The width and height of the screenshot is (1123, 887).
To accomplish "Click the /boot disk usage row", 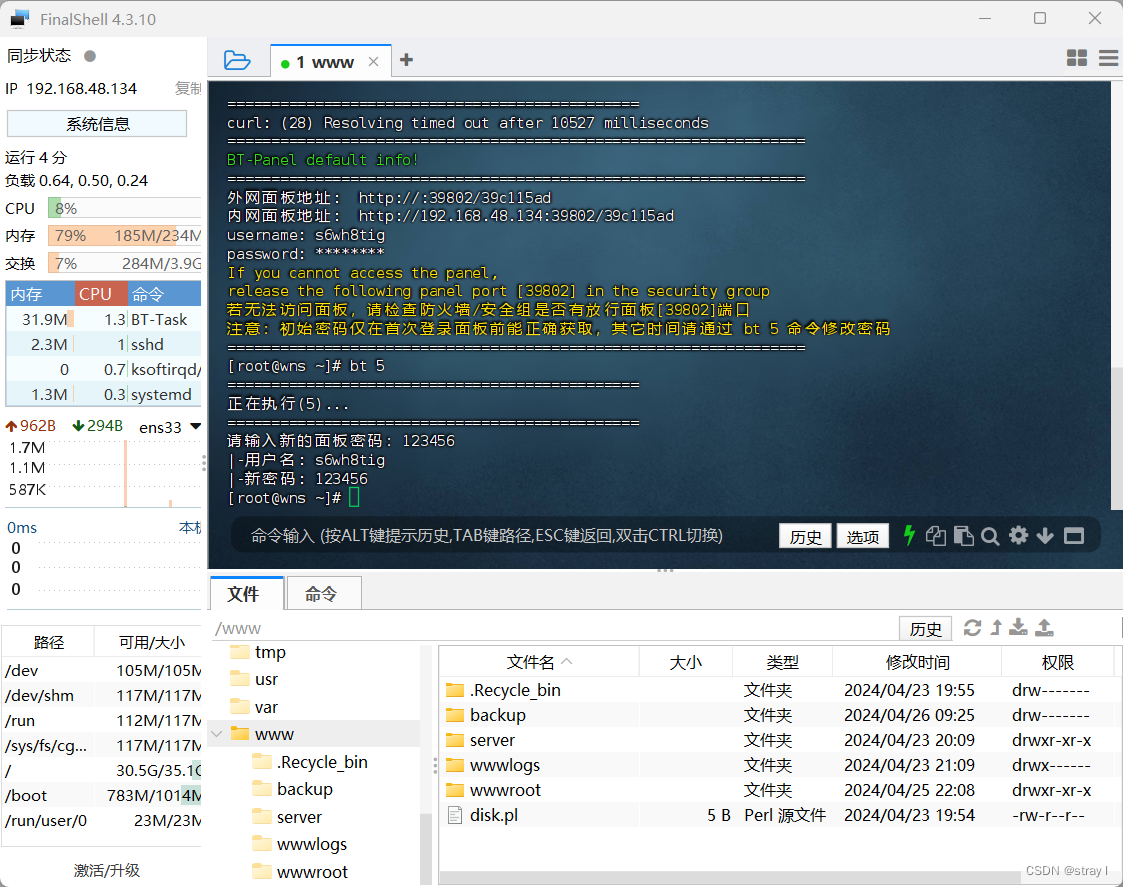I will pos(102,795).
